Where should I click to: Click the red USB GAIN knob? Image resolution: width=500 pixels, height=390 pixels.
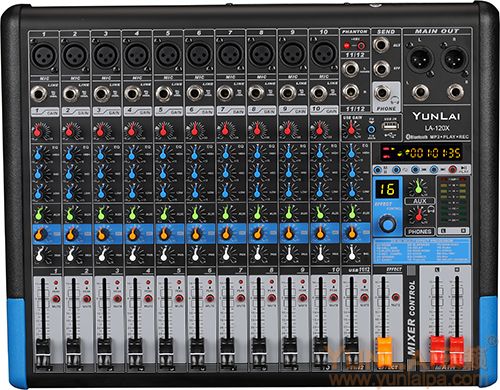point(351,129)
